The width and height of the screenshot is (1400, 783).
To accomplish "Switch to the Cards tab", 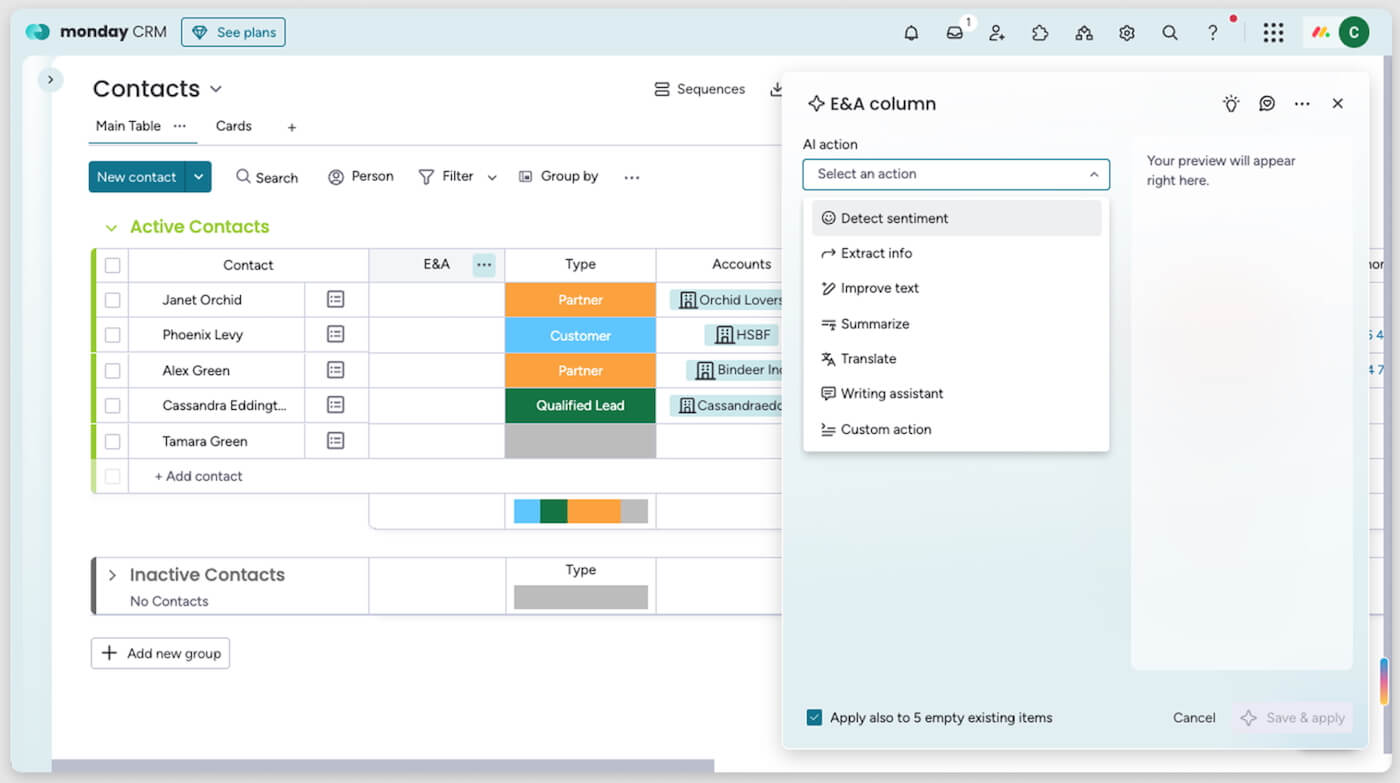I will 233,126.
